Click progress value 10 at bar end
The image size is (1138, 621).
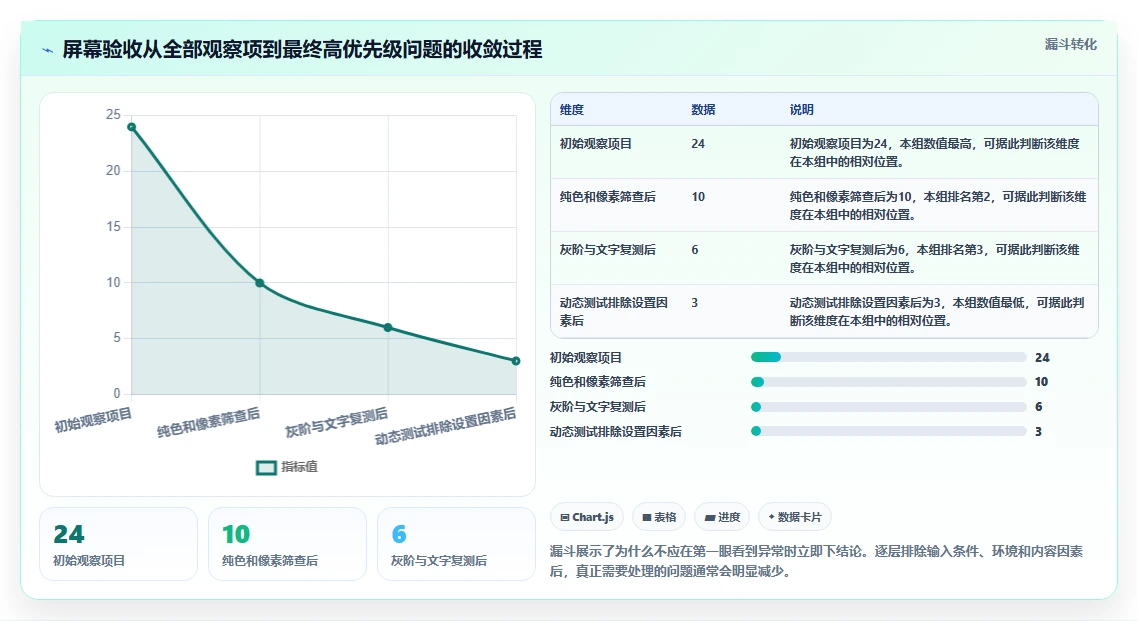point(1041,382)
